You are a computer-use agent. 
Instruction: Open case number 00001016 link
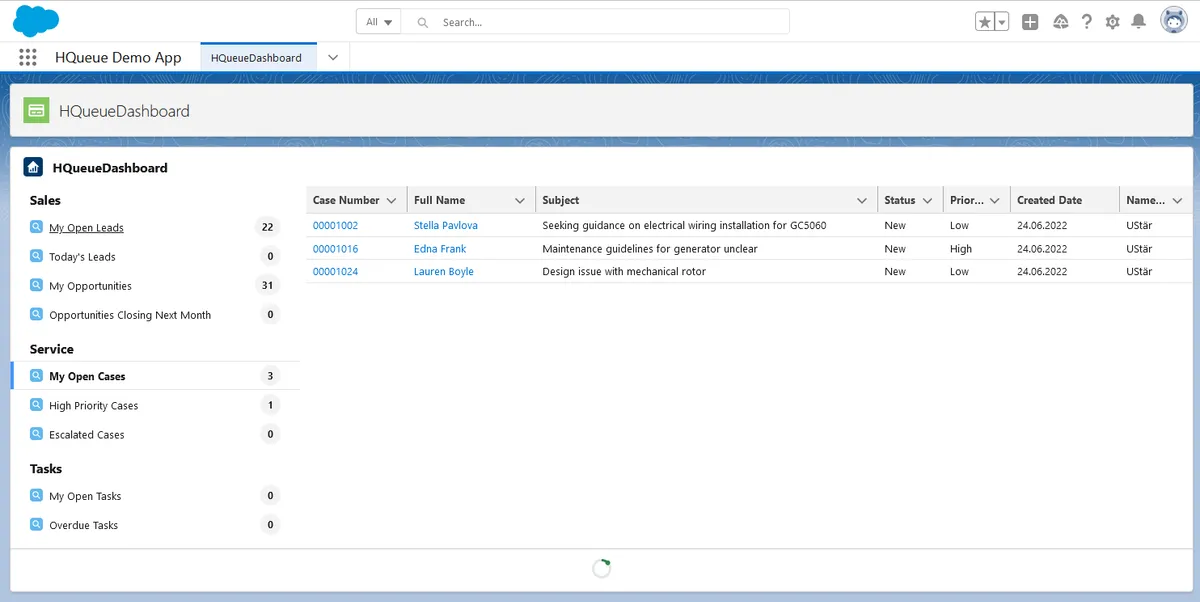tap(335, 249)
